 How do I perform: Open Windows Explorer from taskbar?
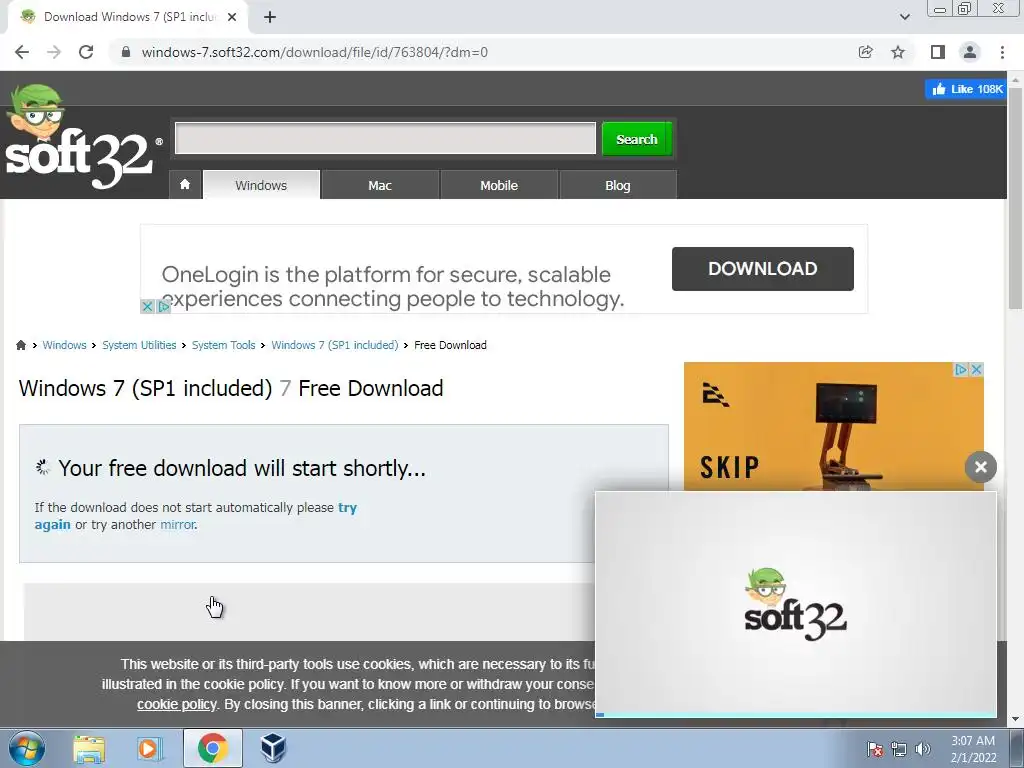[89, 748]
